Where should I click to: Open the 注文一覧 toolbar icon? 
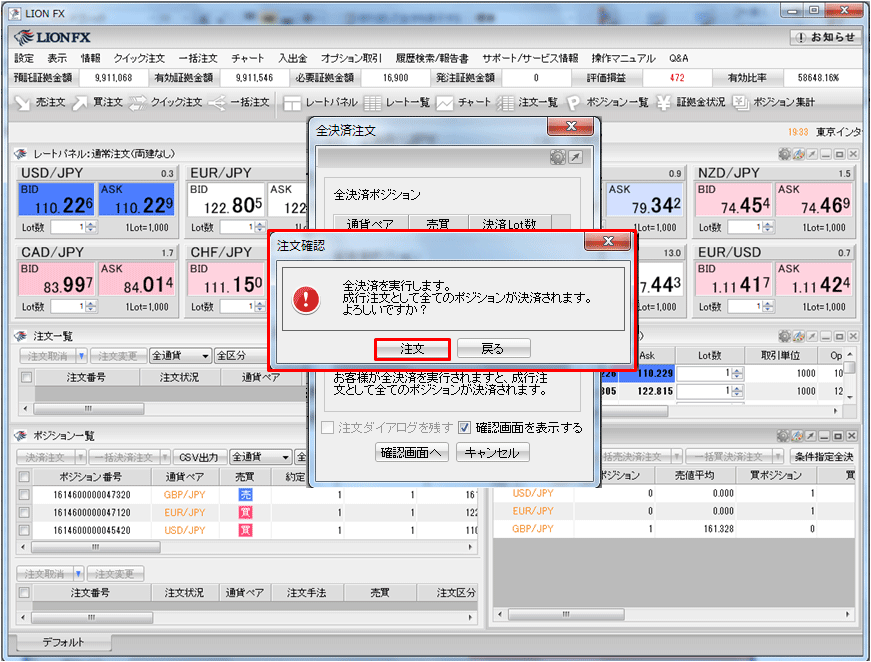[x=505, y=103]
